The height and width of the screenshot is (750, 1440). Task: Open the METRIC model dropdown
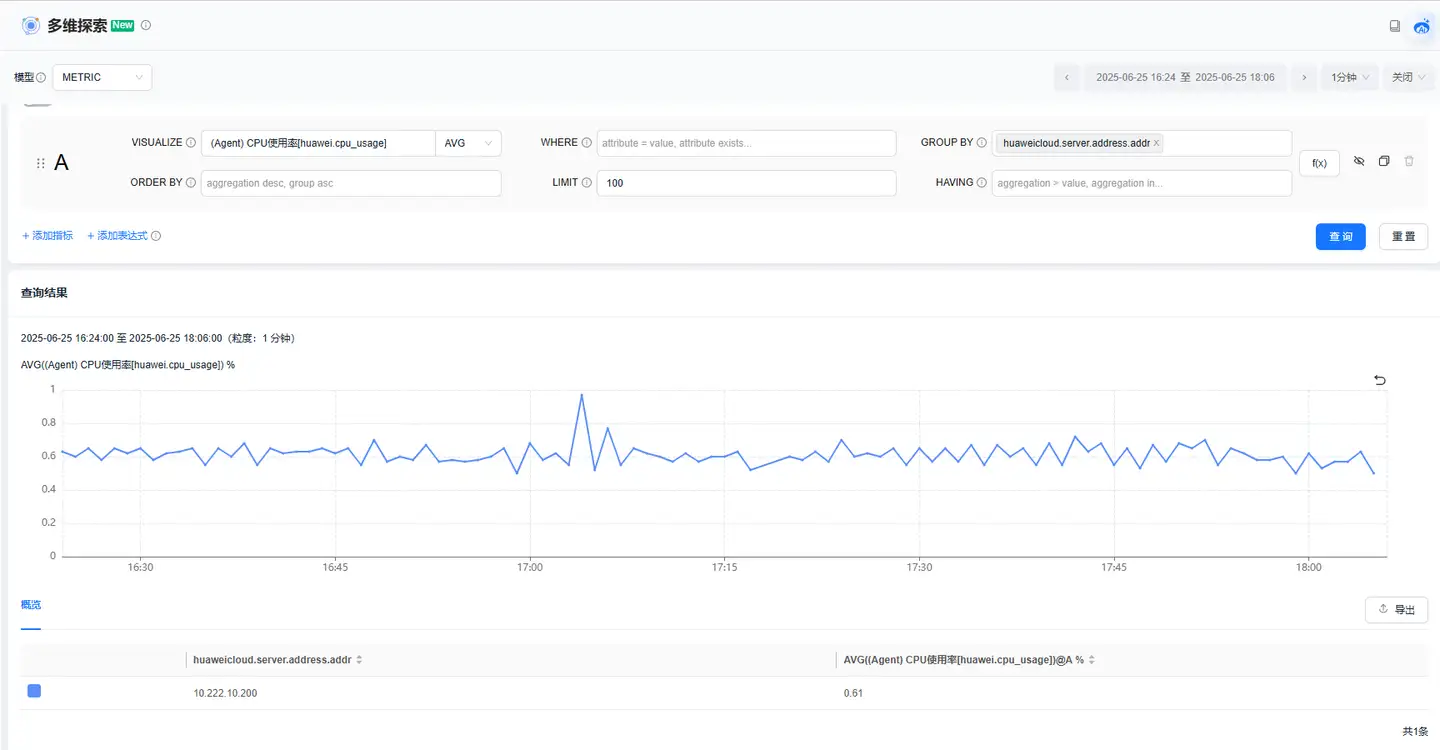[x=102, y=77]
